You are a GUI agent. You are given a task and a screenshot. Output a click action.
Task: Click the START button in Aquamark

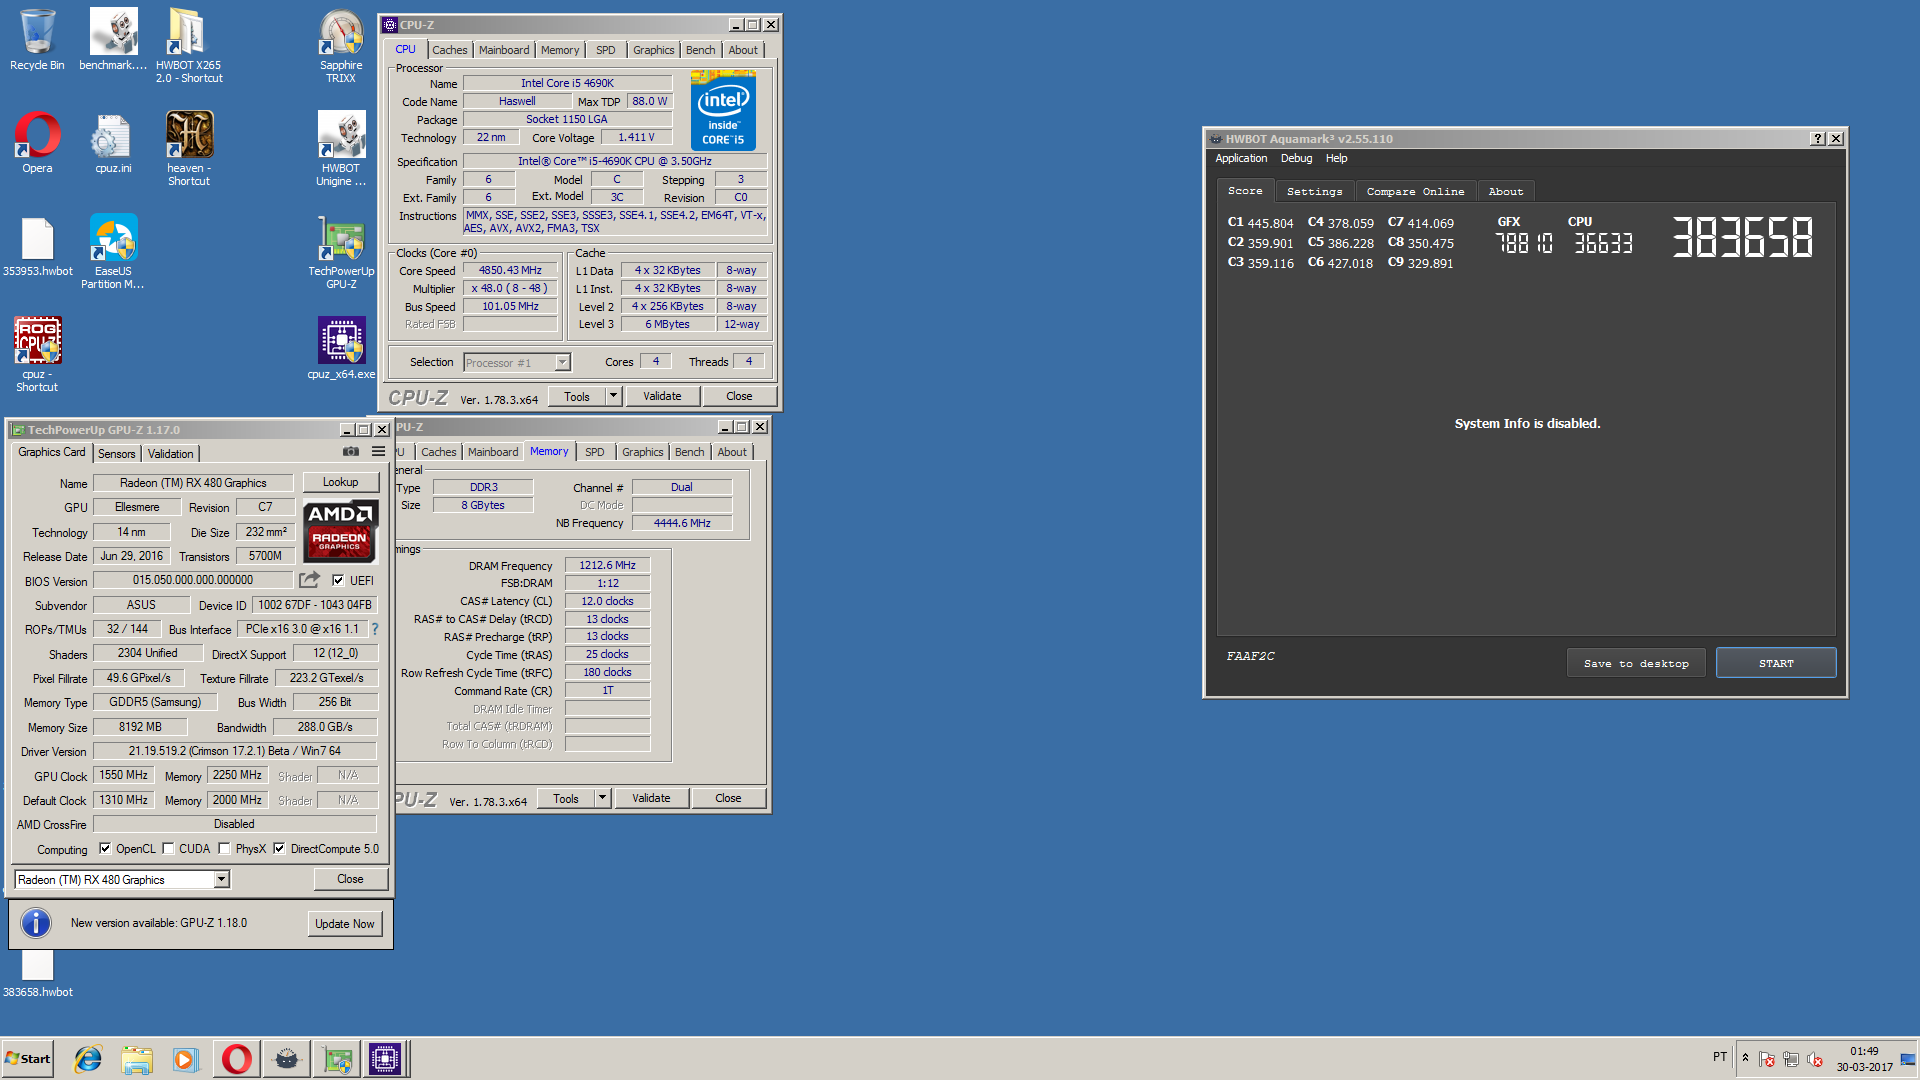(1776, 663)
